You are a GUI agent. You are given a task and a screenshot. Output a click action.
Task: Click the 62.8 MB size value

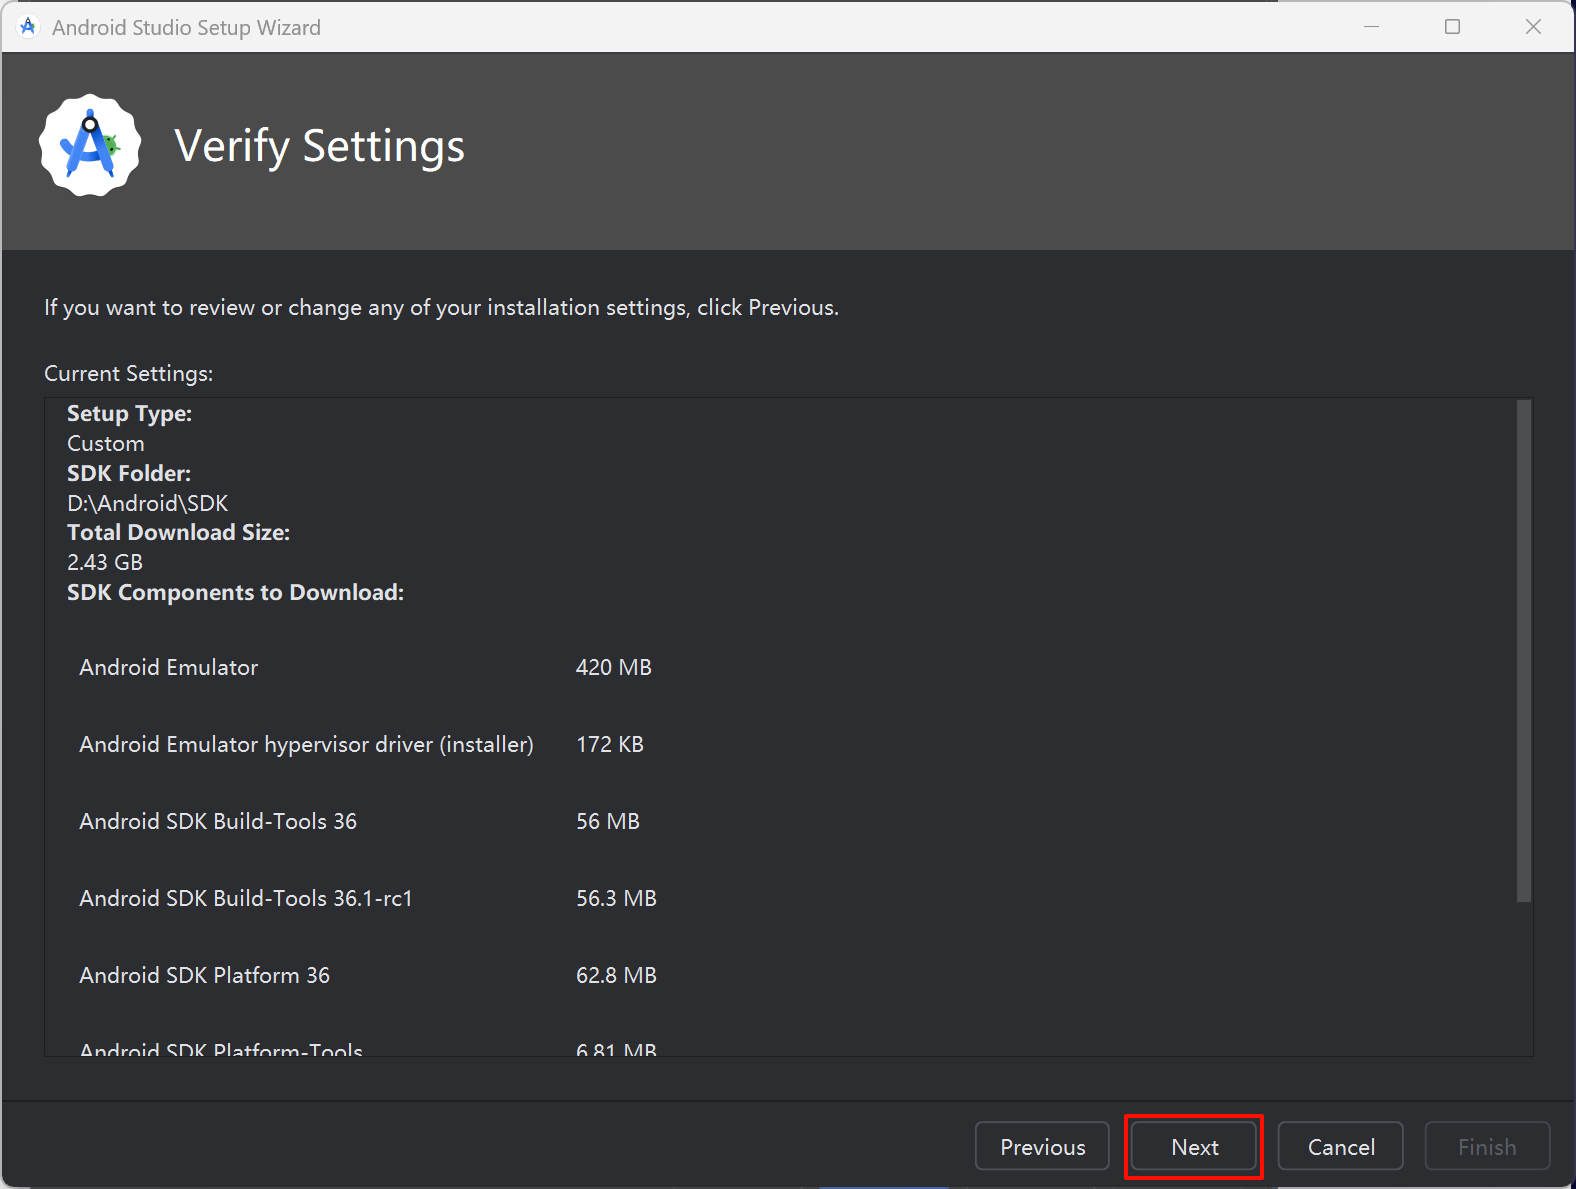tap(616, 975)
